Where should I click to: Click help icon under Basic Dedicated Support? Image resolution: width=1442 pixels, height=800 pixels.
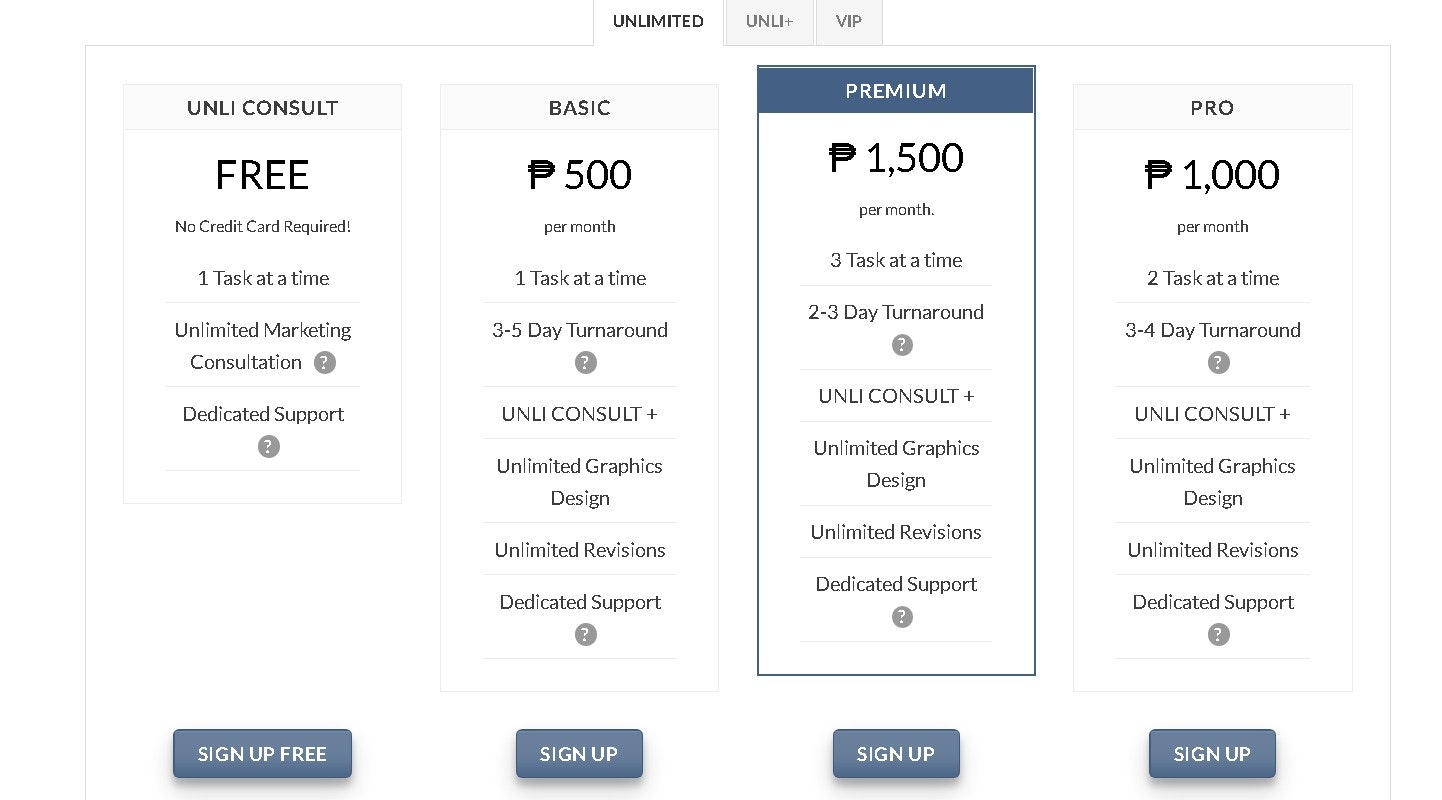point(585,634)
